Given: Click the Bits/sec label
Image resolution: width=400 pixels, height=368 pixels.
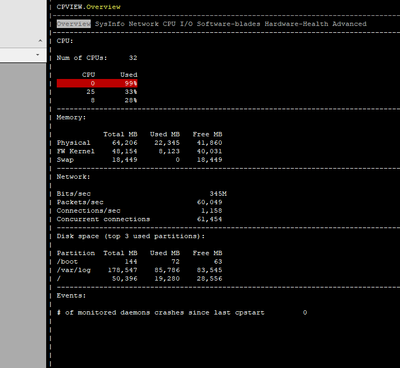Looking at the screenshot, I should pos(74,194).
